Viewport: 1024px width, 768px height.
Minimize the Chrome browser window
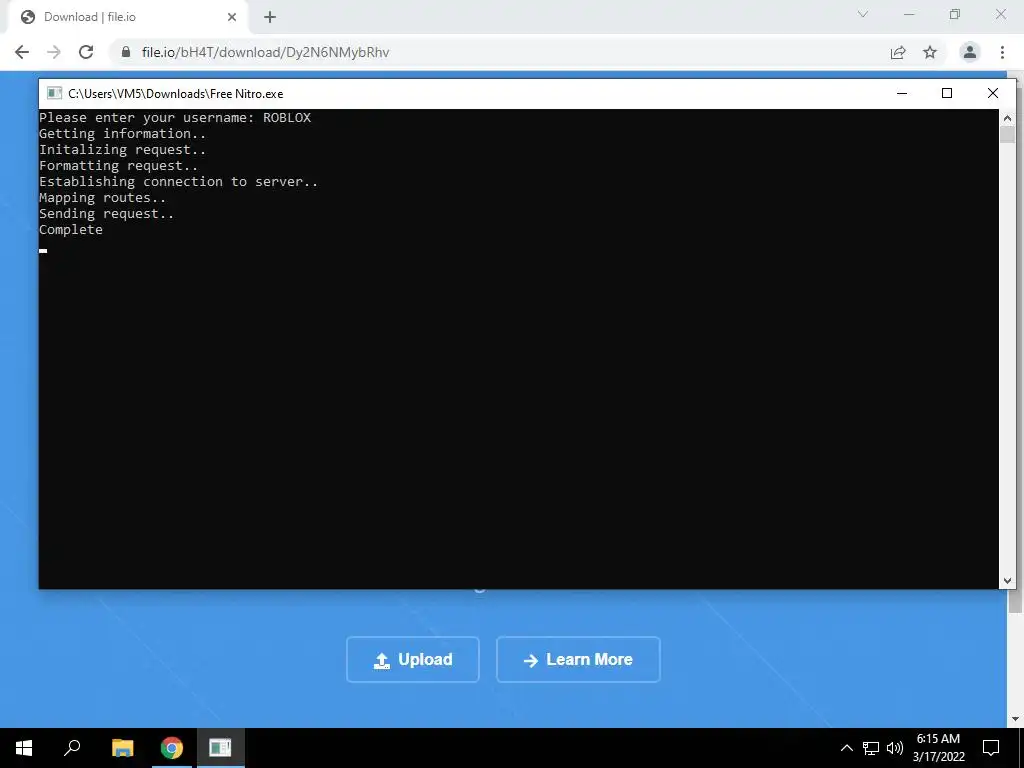pos(909,14)
